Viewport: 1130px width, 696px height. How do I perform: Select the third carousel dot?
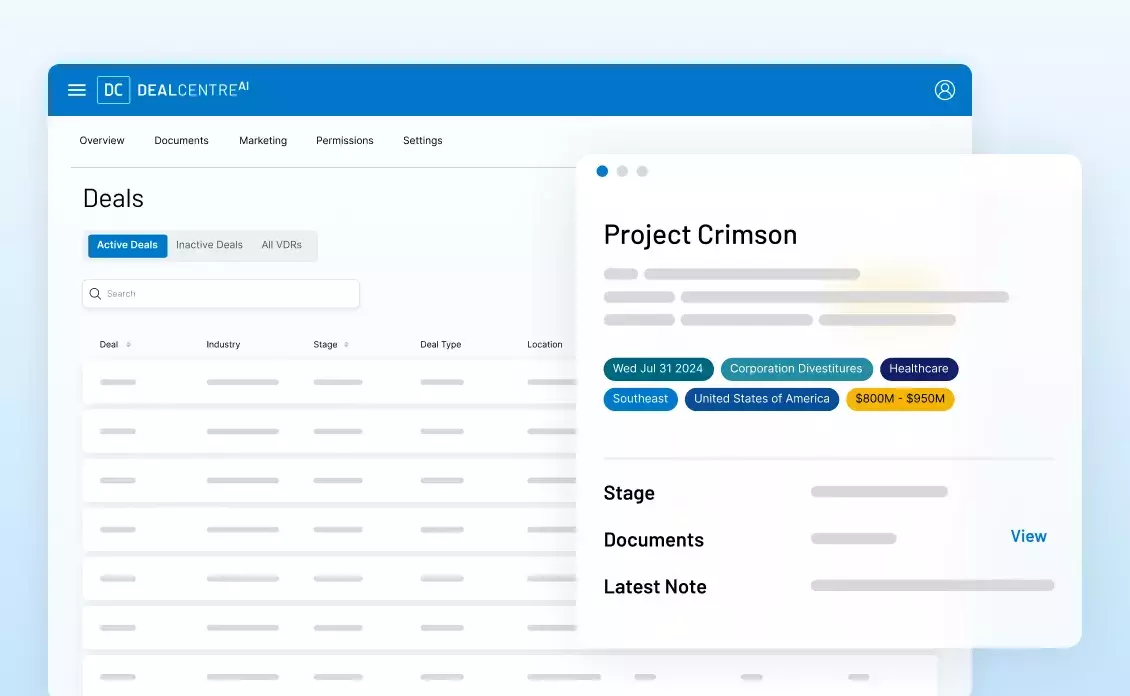point(642,171)
